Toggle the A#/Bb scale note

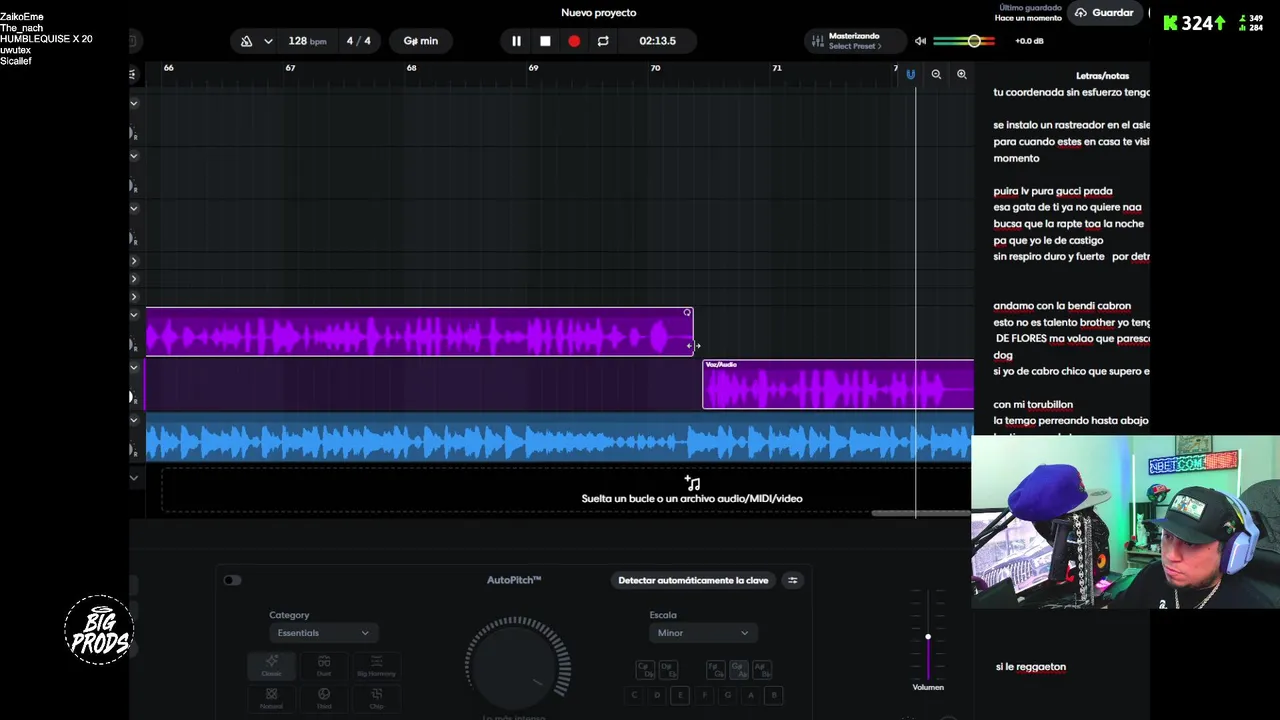761,670
